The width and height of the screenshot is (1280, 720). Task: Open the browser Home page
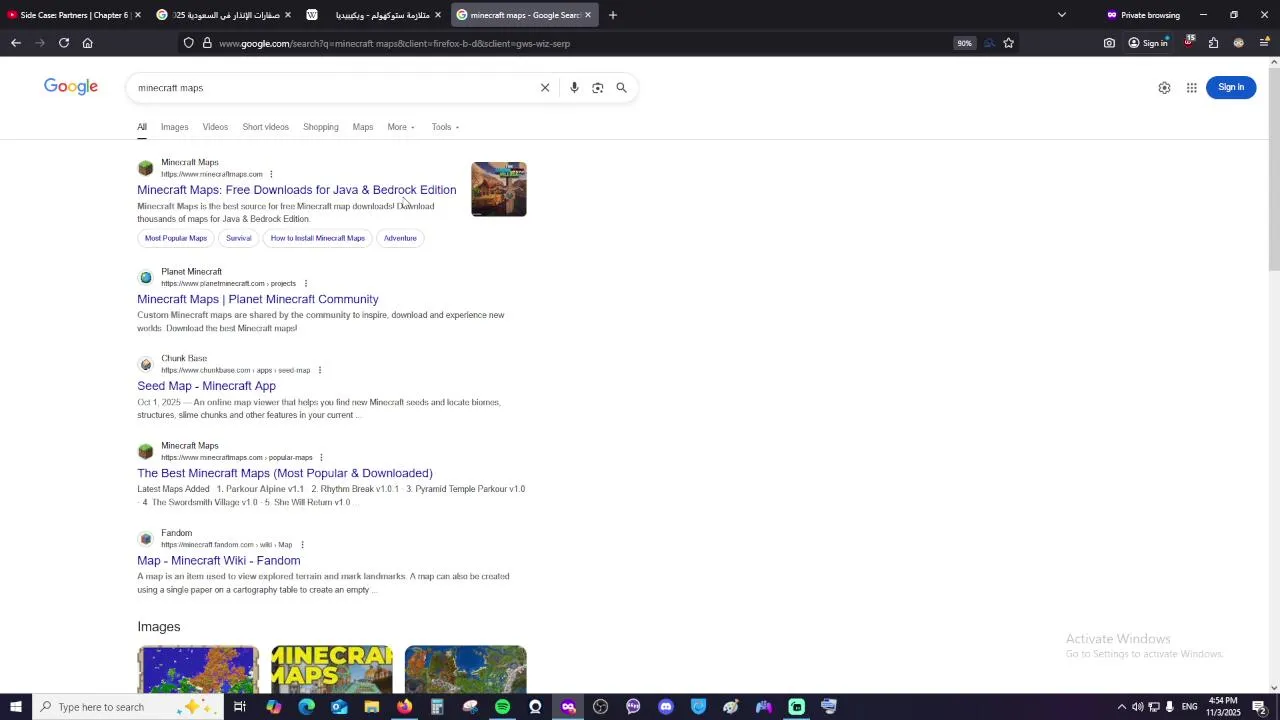(88, 43)
